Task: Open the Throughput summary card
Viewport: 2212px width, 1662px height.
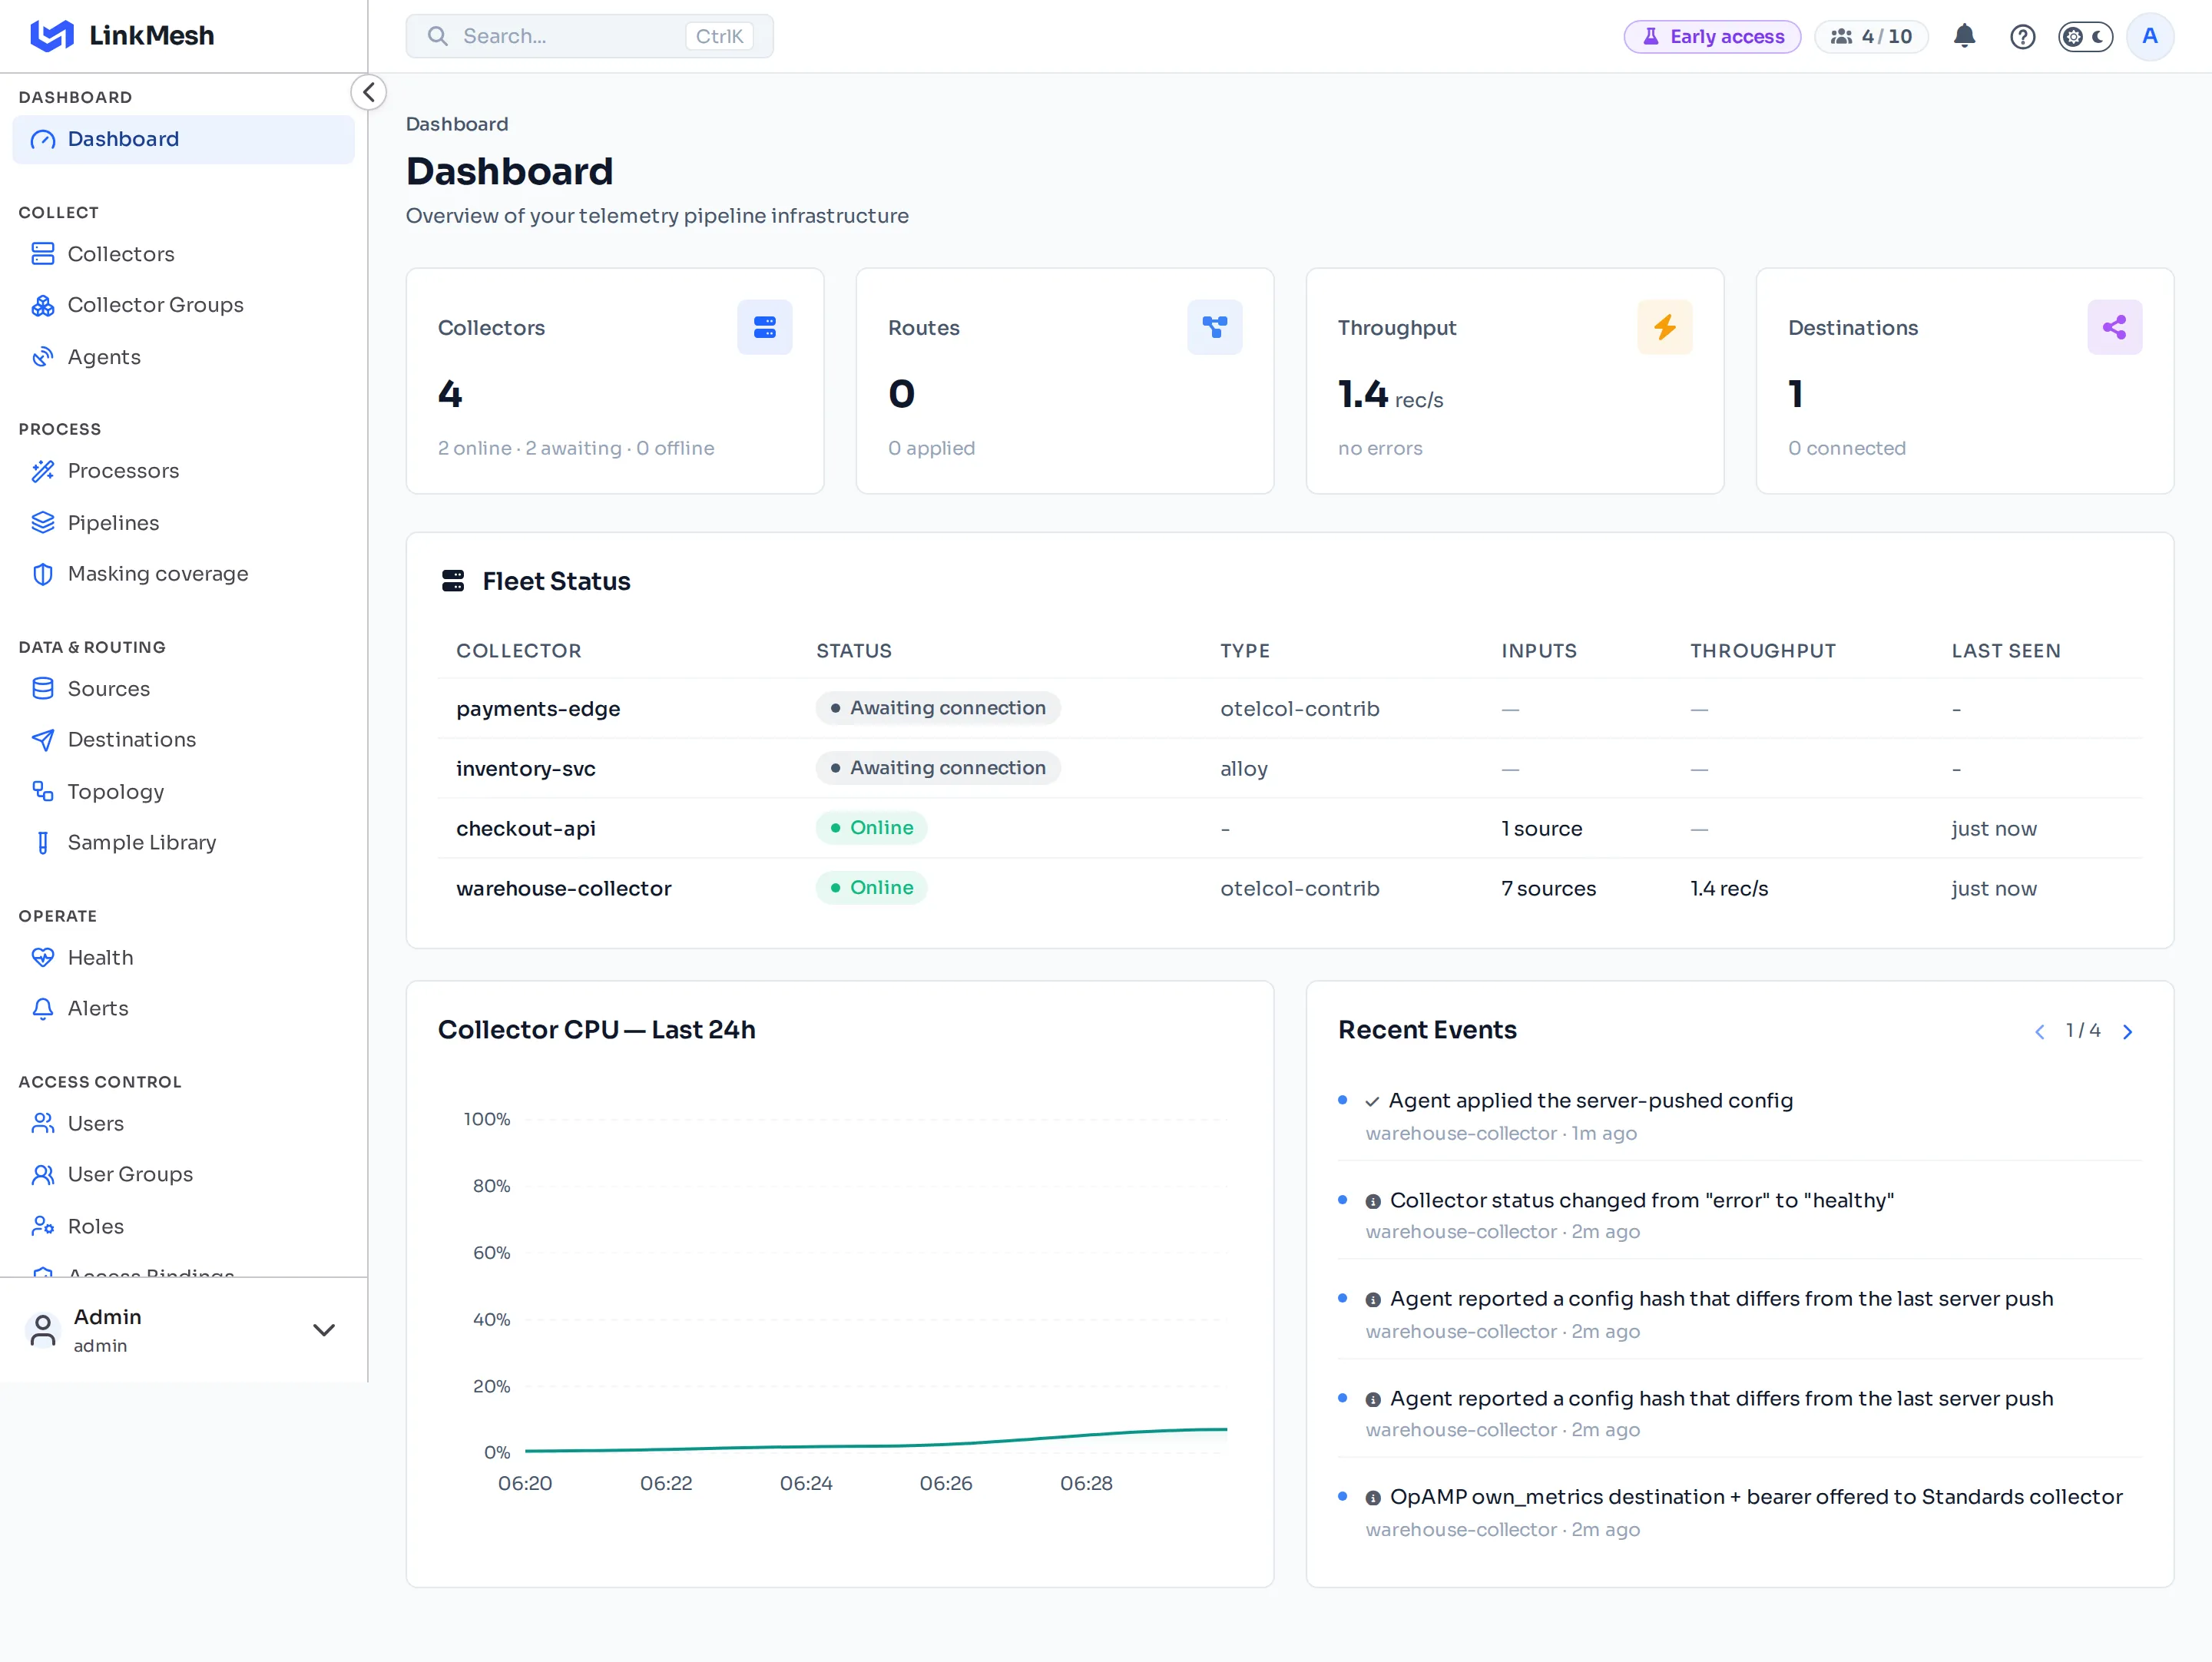Action: click(1515, 381)
